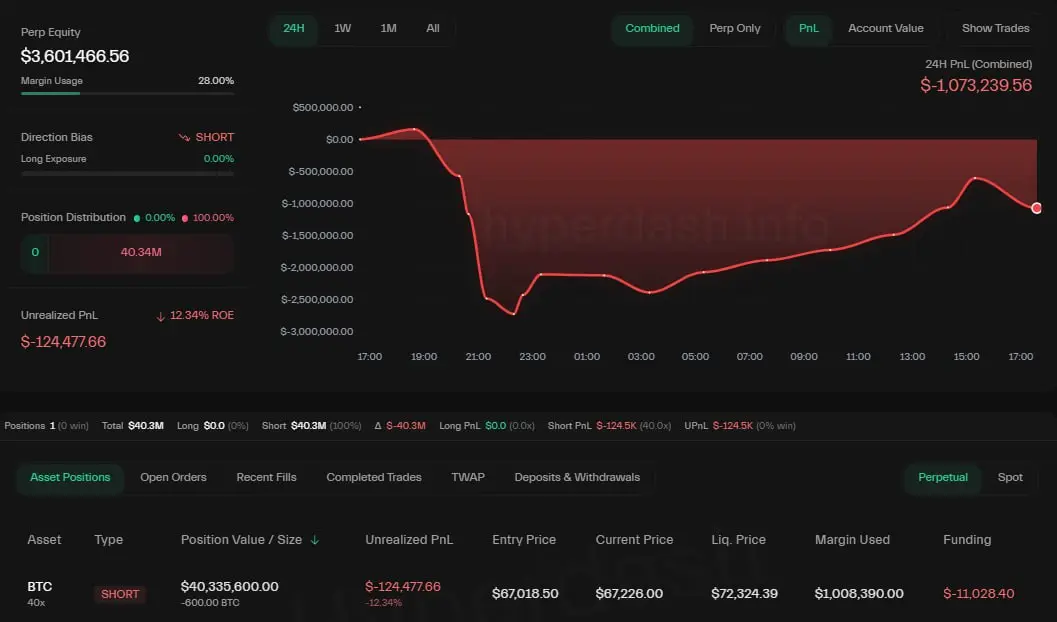Sort table by Type column
Screen dimensions: 1057x622
click(109, 540)
